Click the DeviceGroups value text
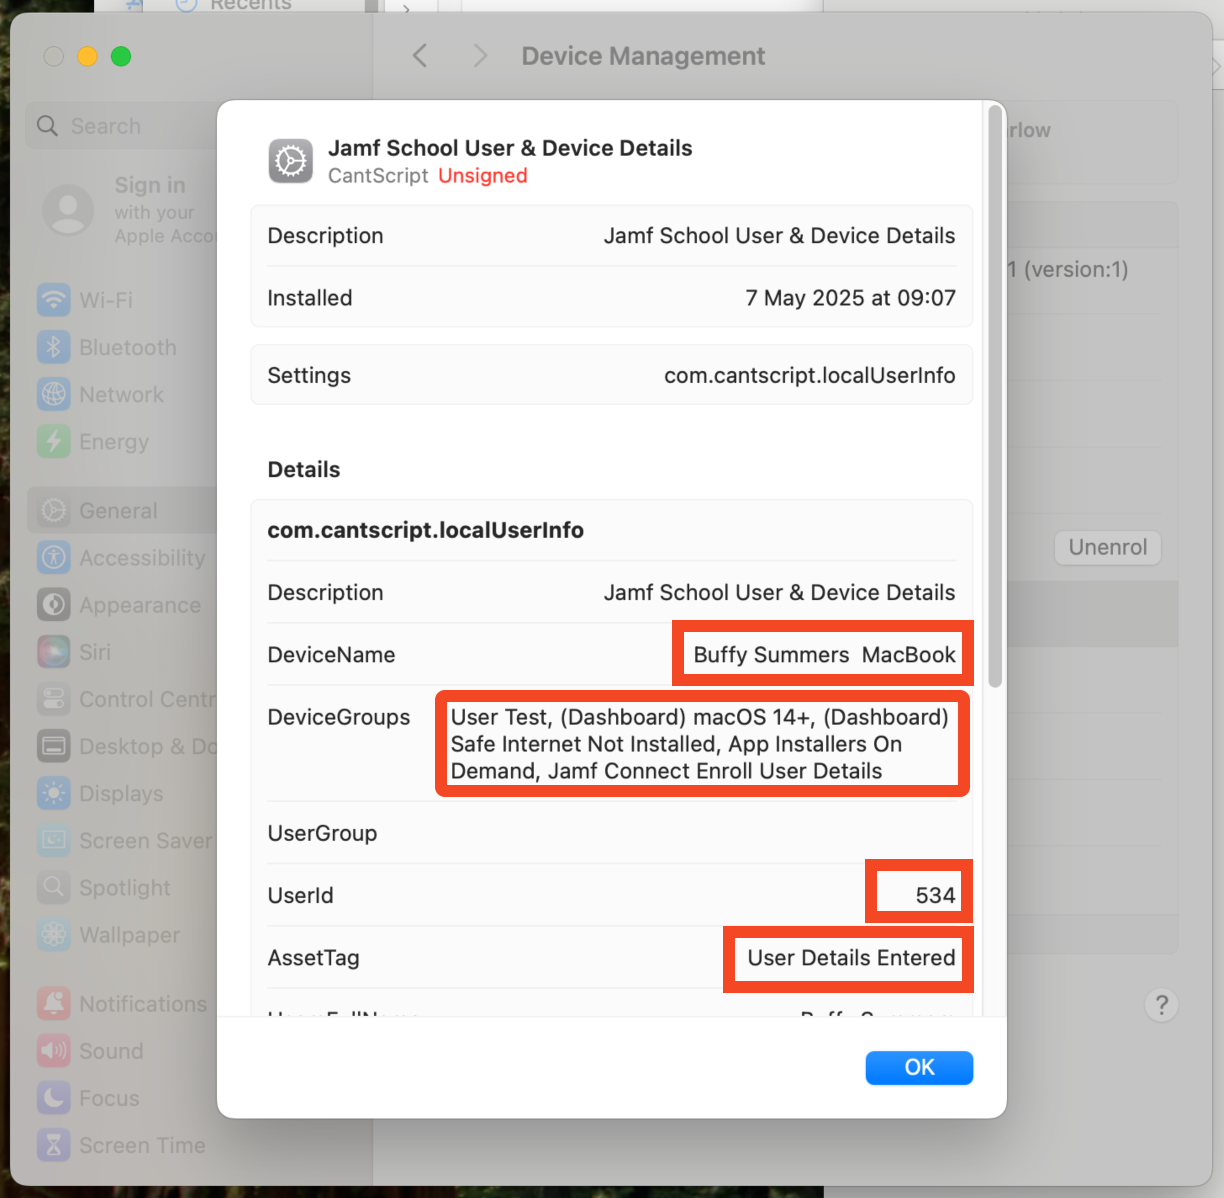 pyautogui.click(x=700, y=744)
